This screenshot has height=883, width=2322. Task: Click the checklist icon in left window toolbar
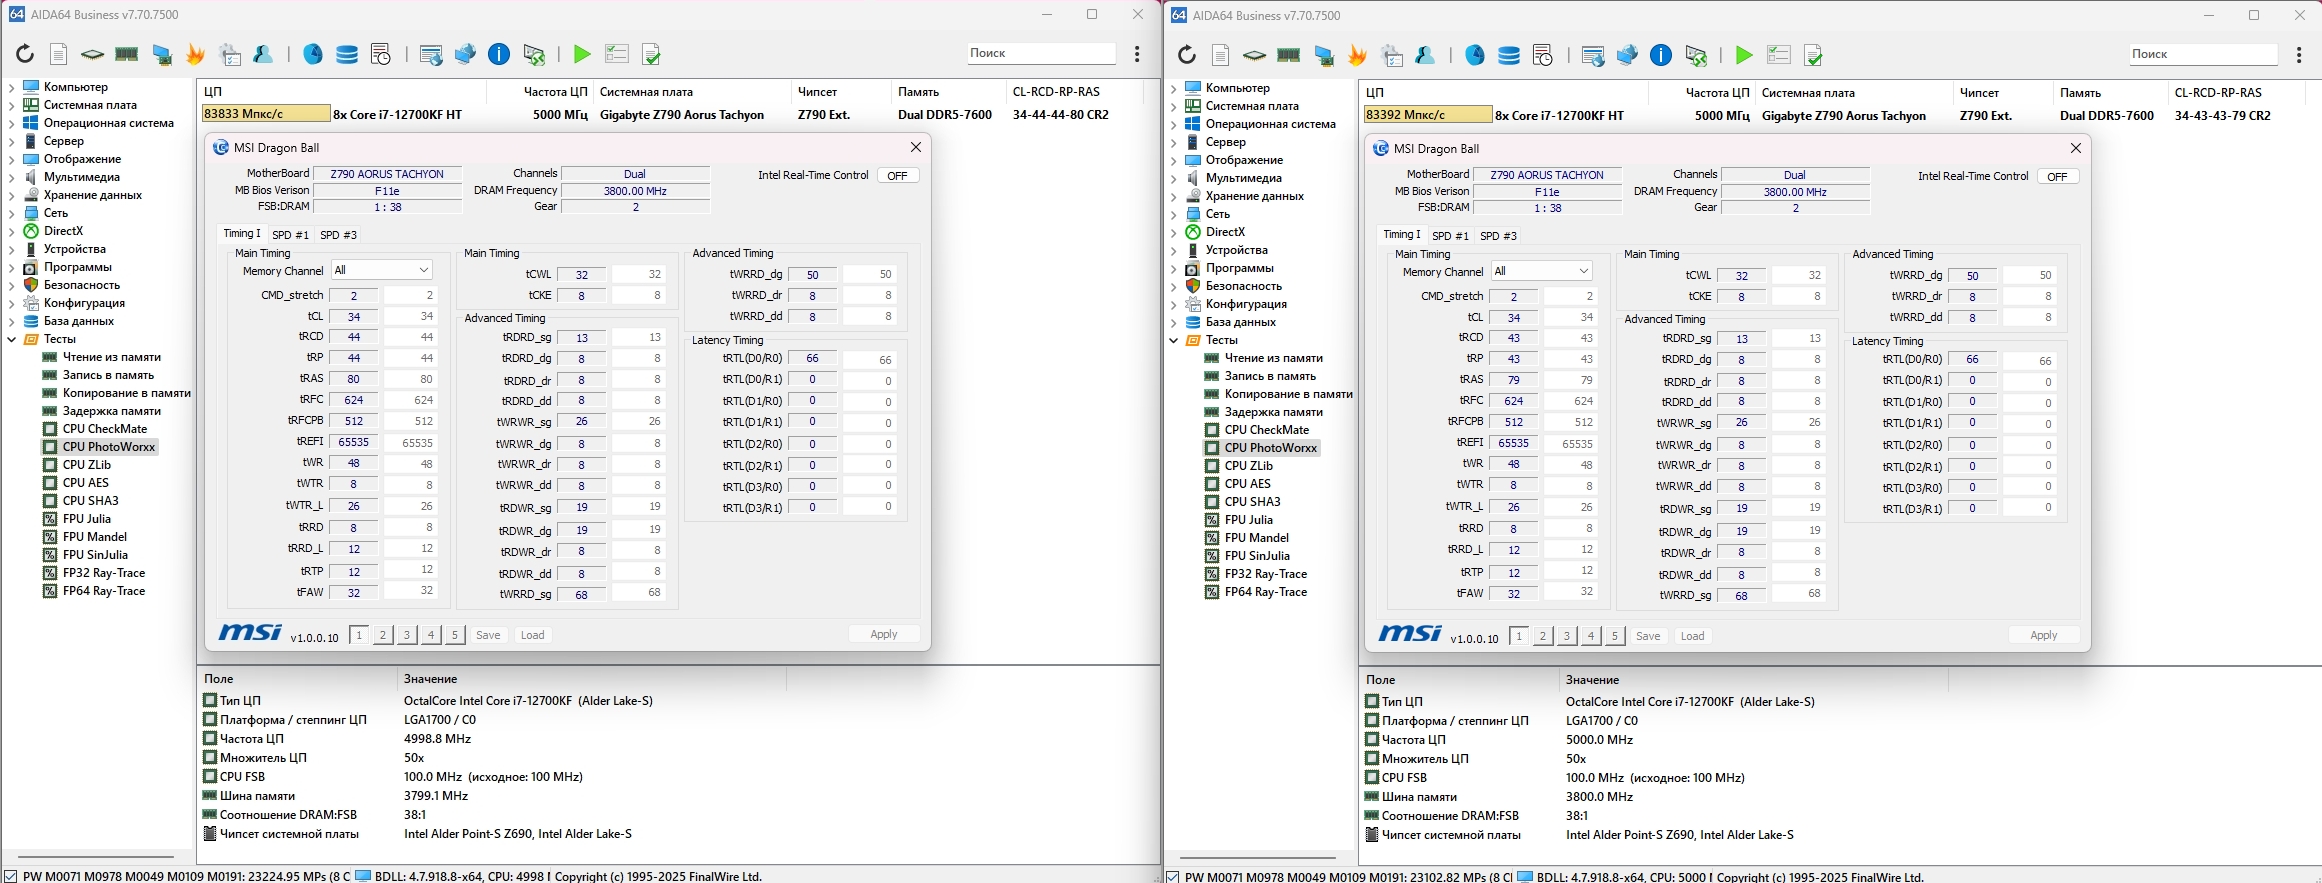616,54
